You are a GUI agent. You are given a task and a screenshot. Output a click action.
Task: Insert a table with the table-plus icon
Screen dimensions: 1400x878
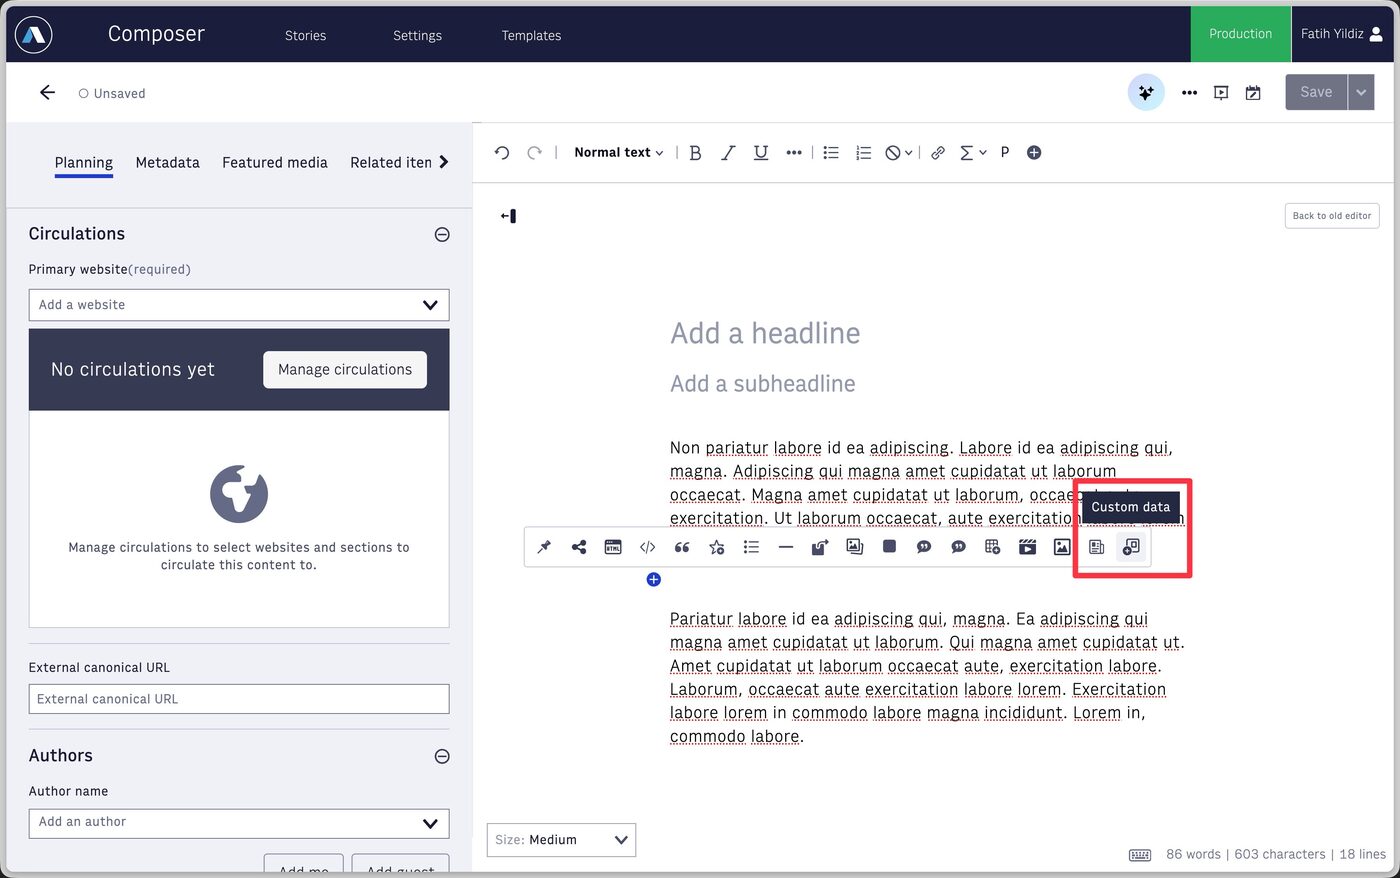coord(993,547)
